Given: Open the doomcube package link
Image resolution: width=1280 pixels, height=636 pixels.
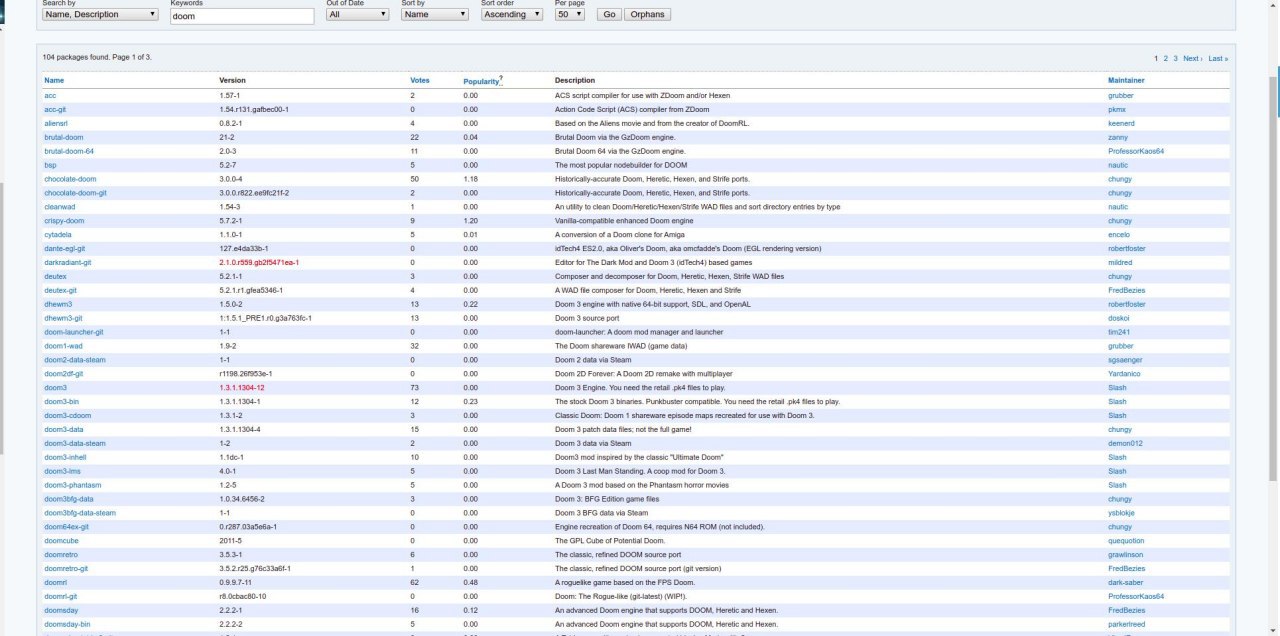Looking at the screenshot, I should [61, 541].
